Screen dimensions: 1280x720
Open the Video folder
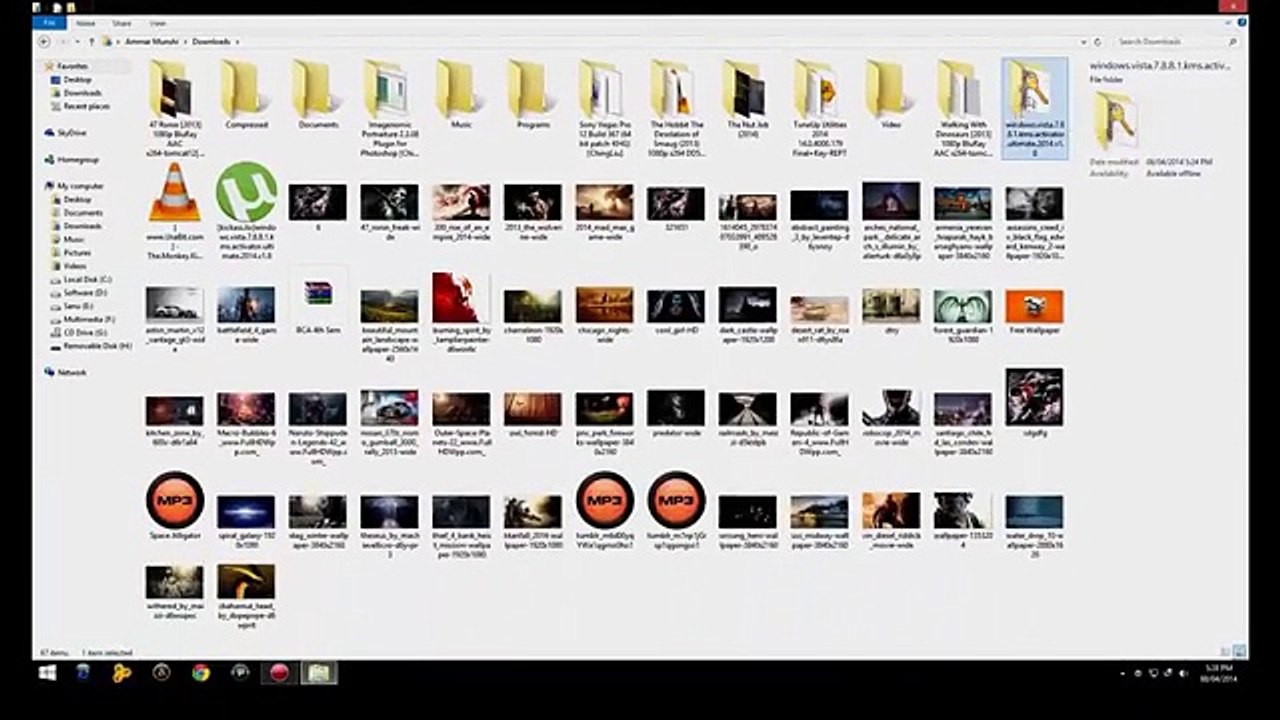[x=891, y=93]
